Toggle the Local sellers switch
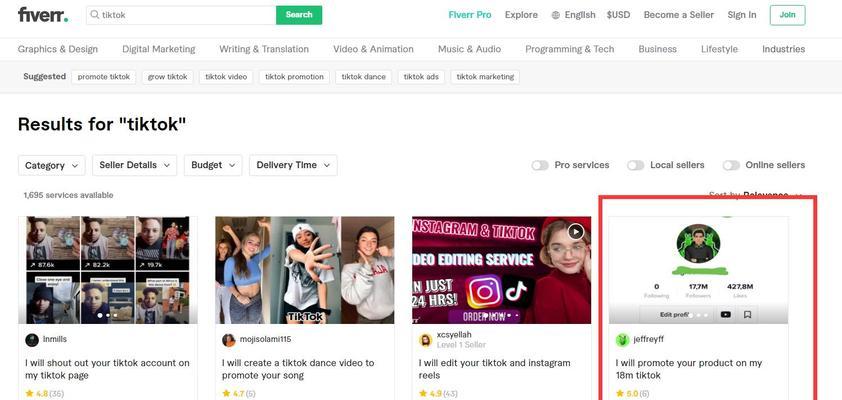The height and width of the screenshot is (400, 842). tap(635, 165)
